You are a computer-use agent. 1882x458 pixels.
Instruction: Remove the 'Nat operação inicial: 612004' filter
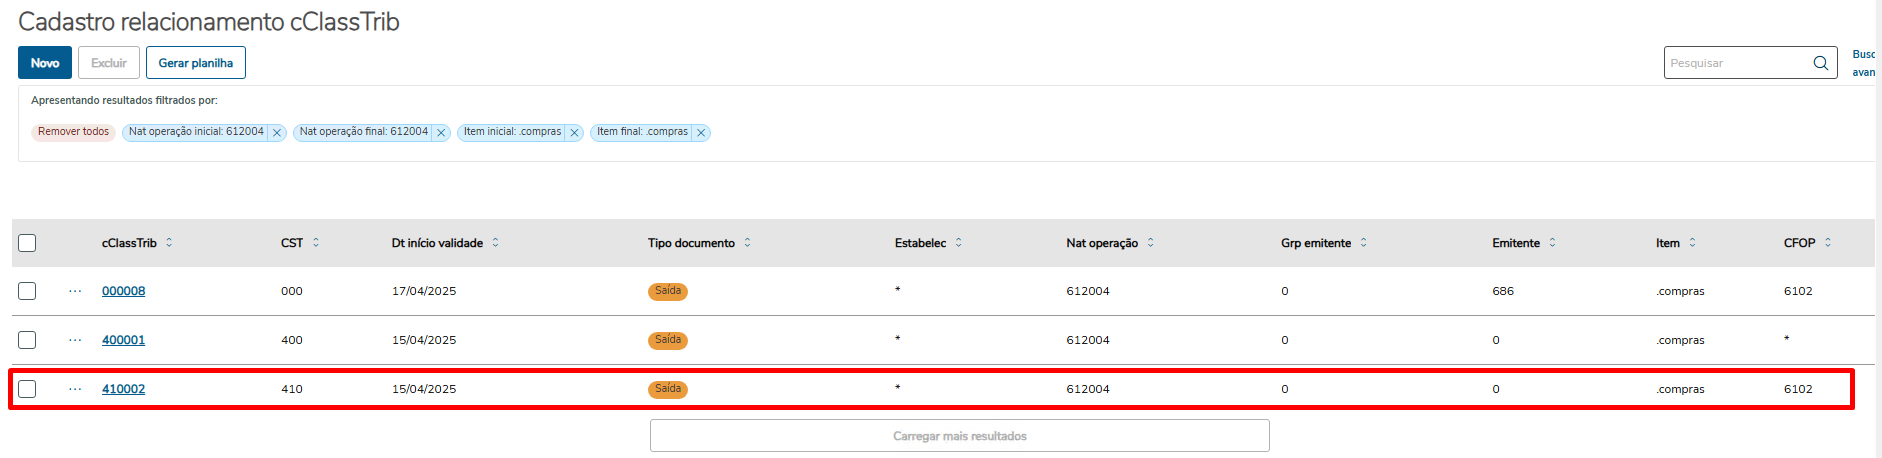pyautogui.click(x=277, y=133)
